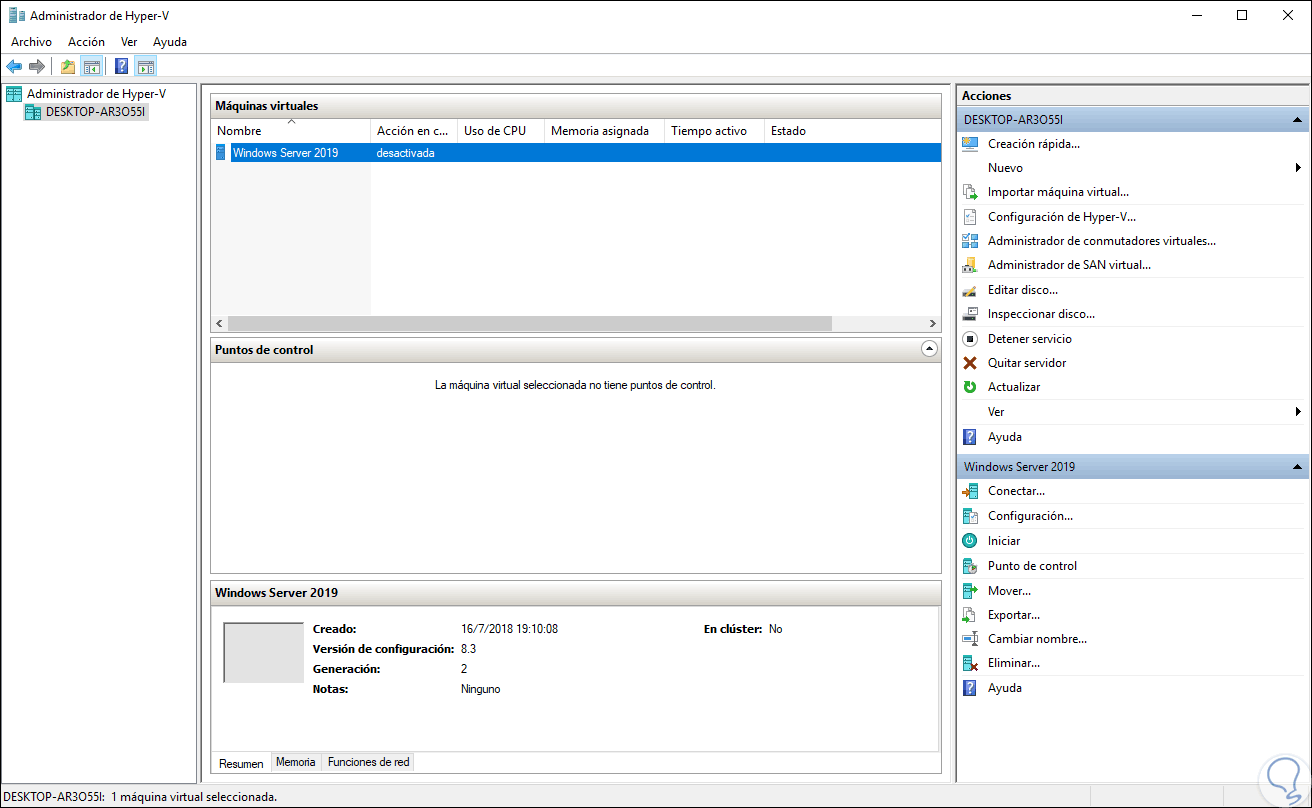Screen dimensions: 1312x808
Task: Toggle the show/hide console tree toolbar icon
Action: click(x=91, y=67)
